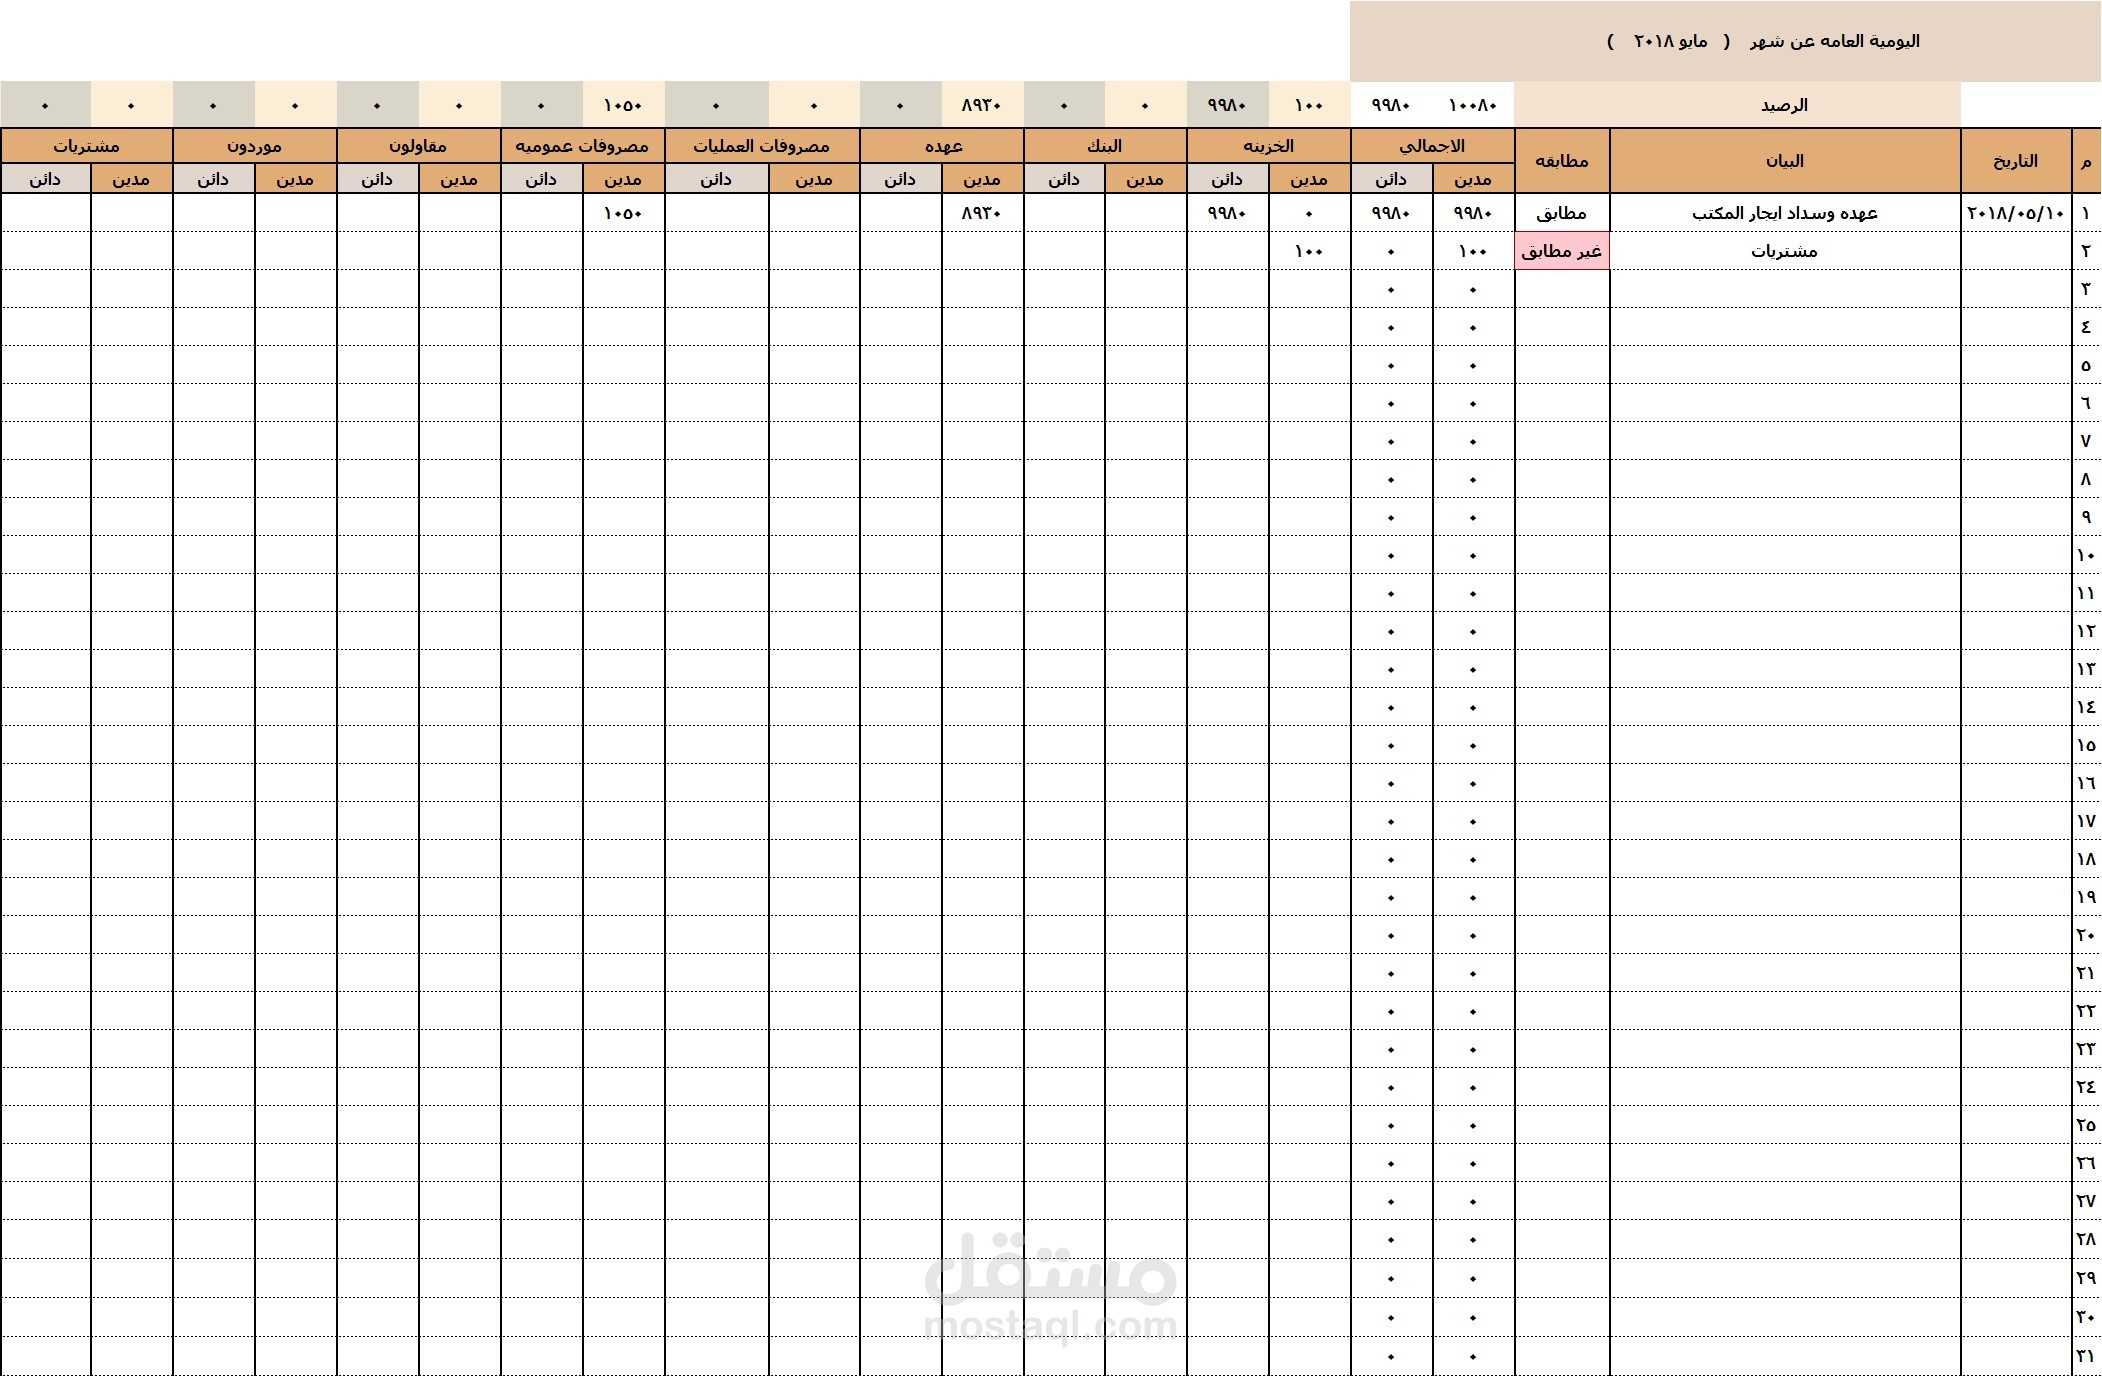Click balance total ١٠٠٨٠ in الرصيد row

1473,105
